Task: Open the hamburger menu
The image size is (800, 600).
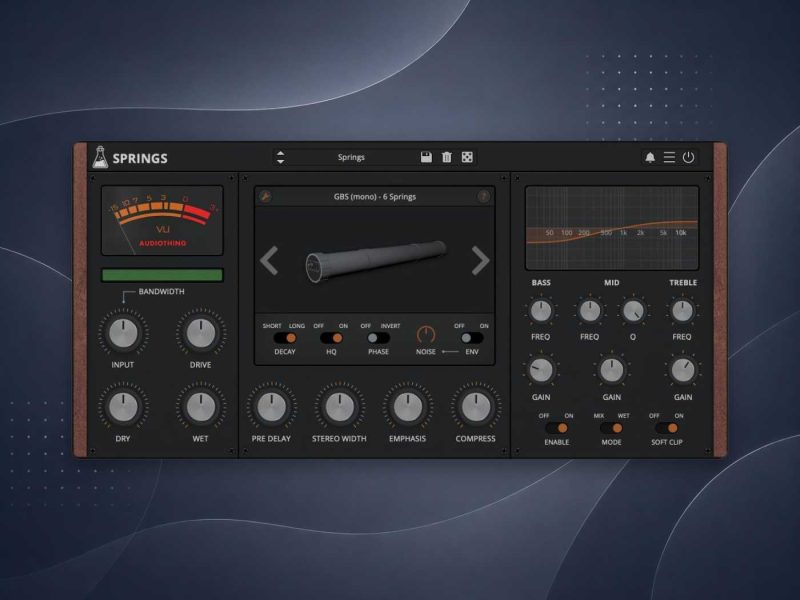Action: pyautogui.click(x=669, y=157)
